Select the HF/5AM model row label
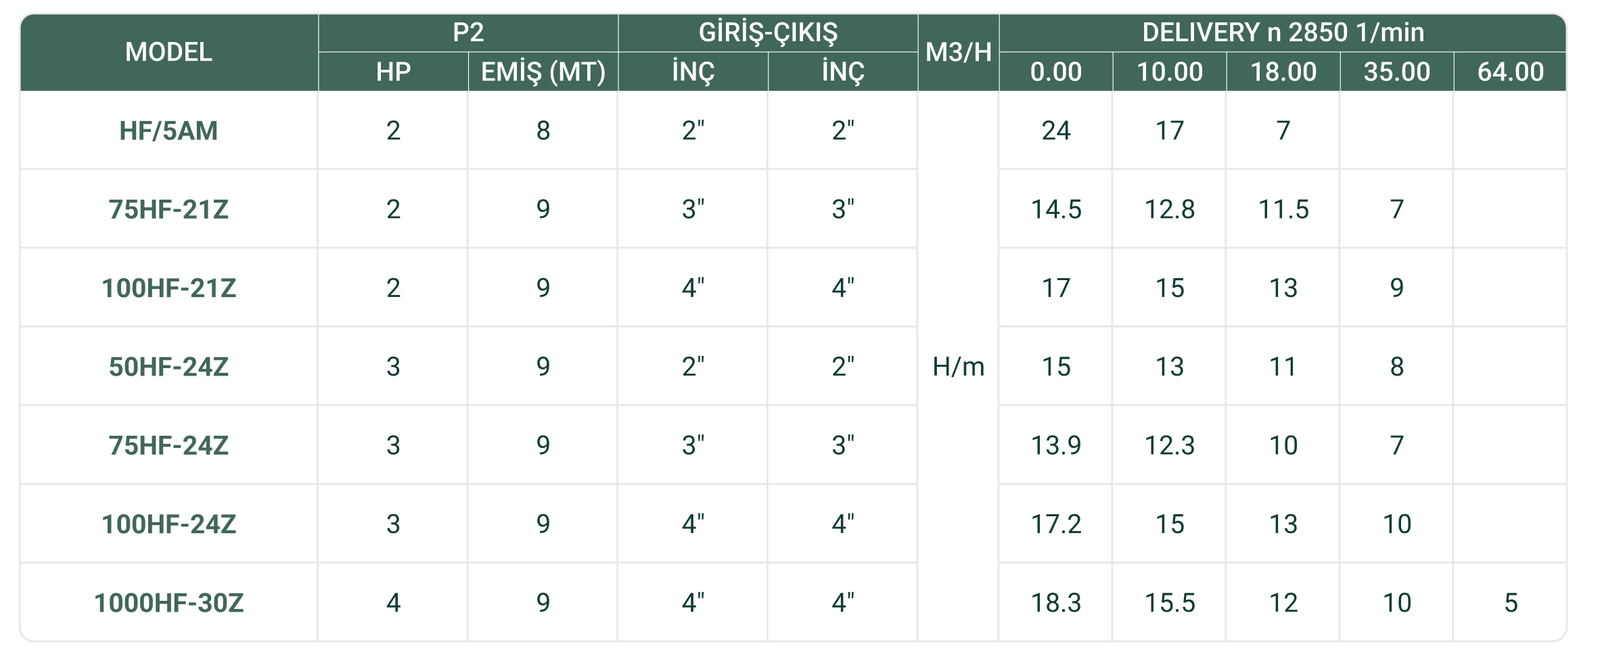Image resolution: width=1600 pixels, height=655 pixels. (168, 131)
